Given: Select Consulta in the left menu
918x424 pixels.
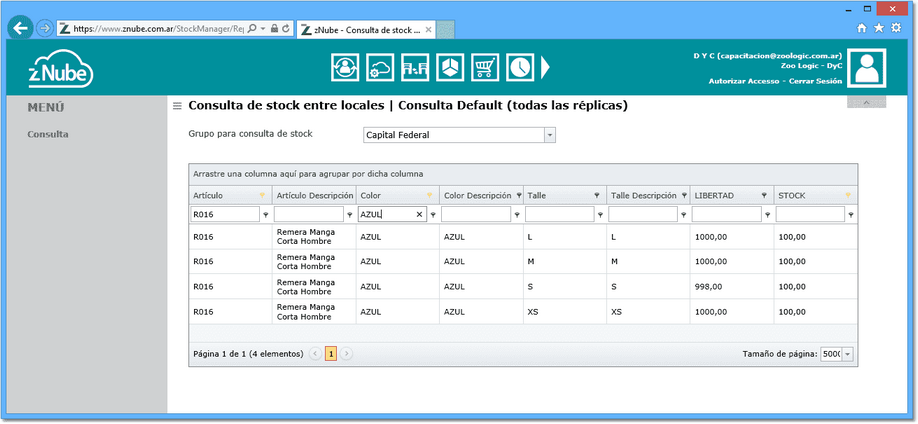Looking at the screenshot, I should tap(48, 134).
